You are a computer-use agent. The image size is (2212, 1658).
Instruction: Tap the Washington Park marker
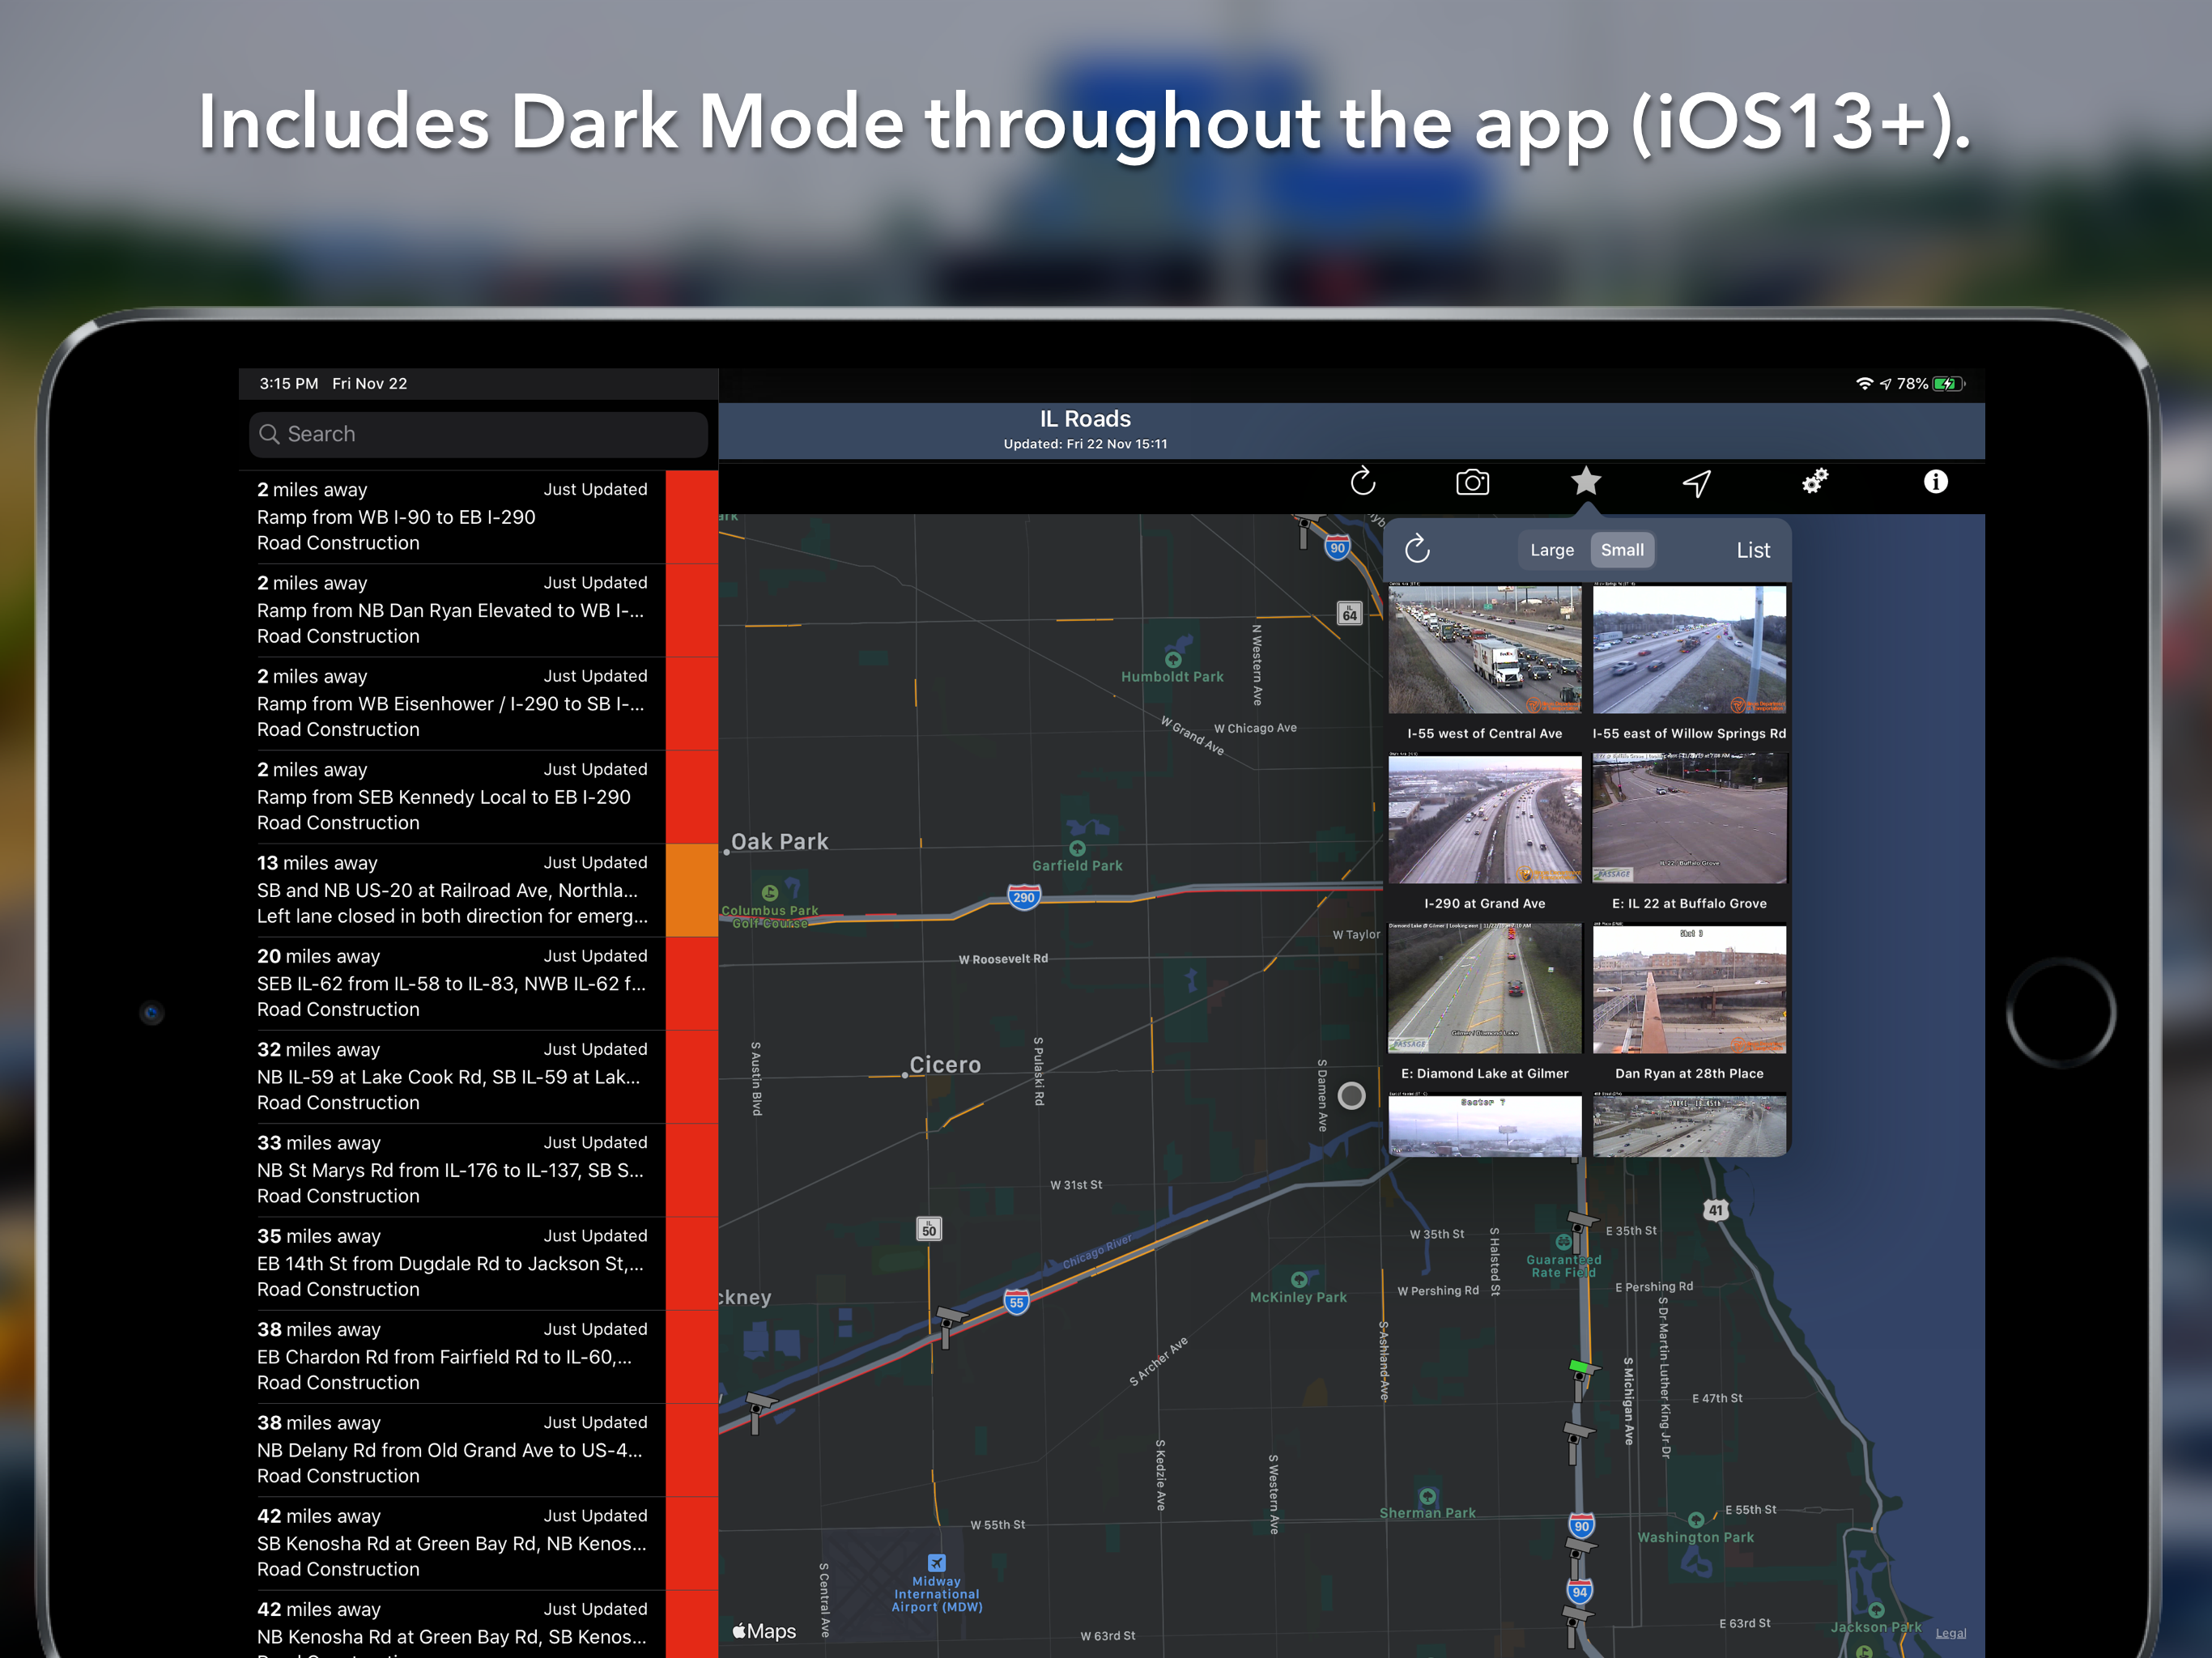[1696, 1520]
